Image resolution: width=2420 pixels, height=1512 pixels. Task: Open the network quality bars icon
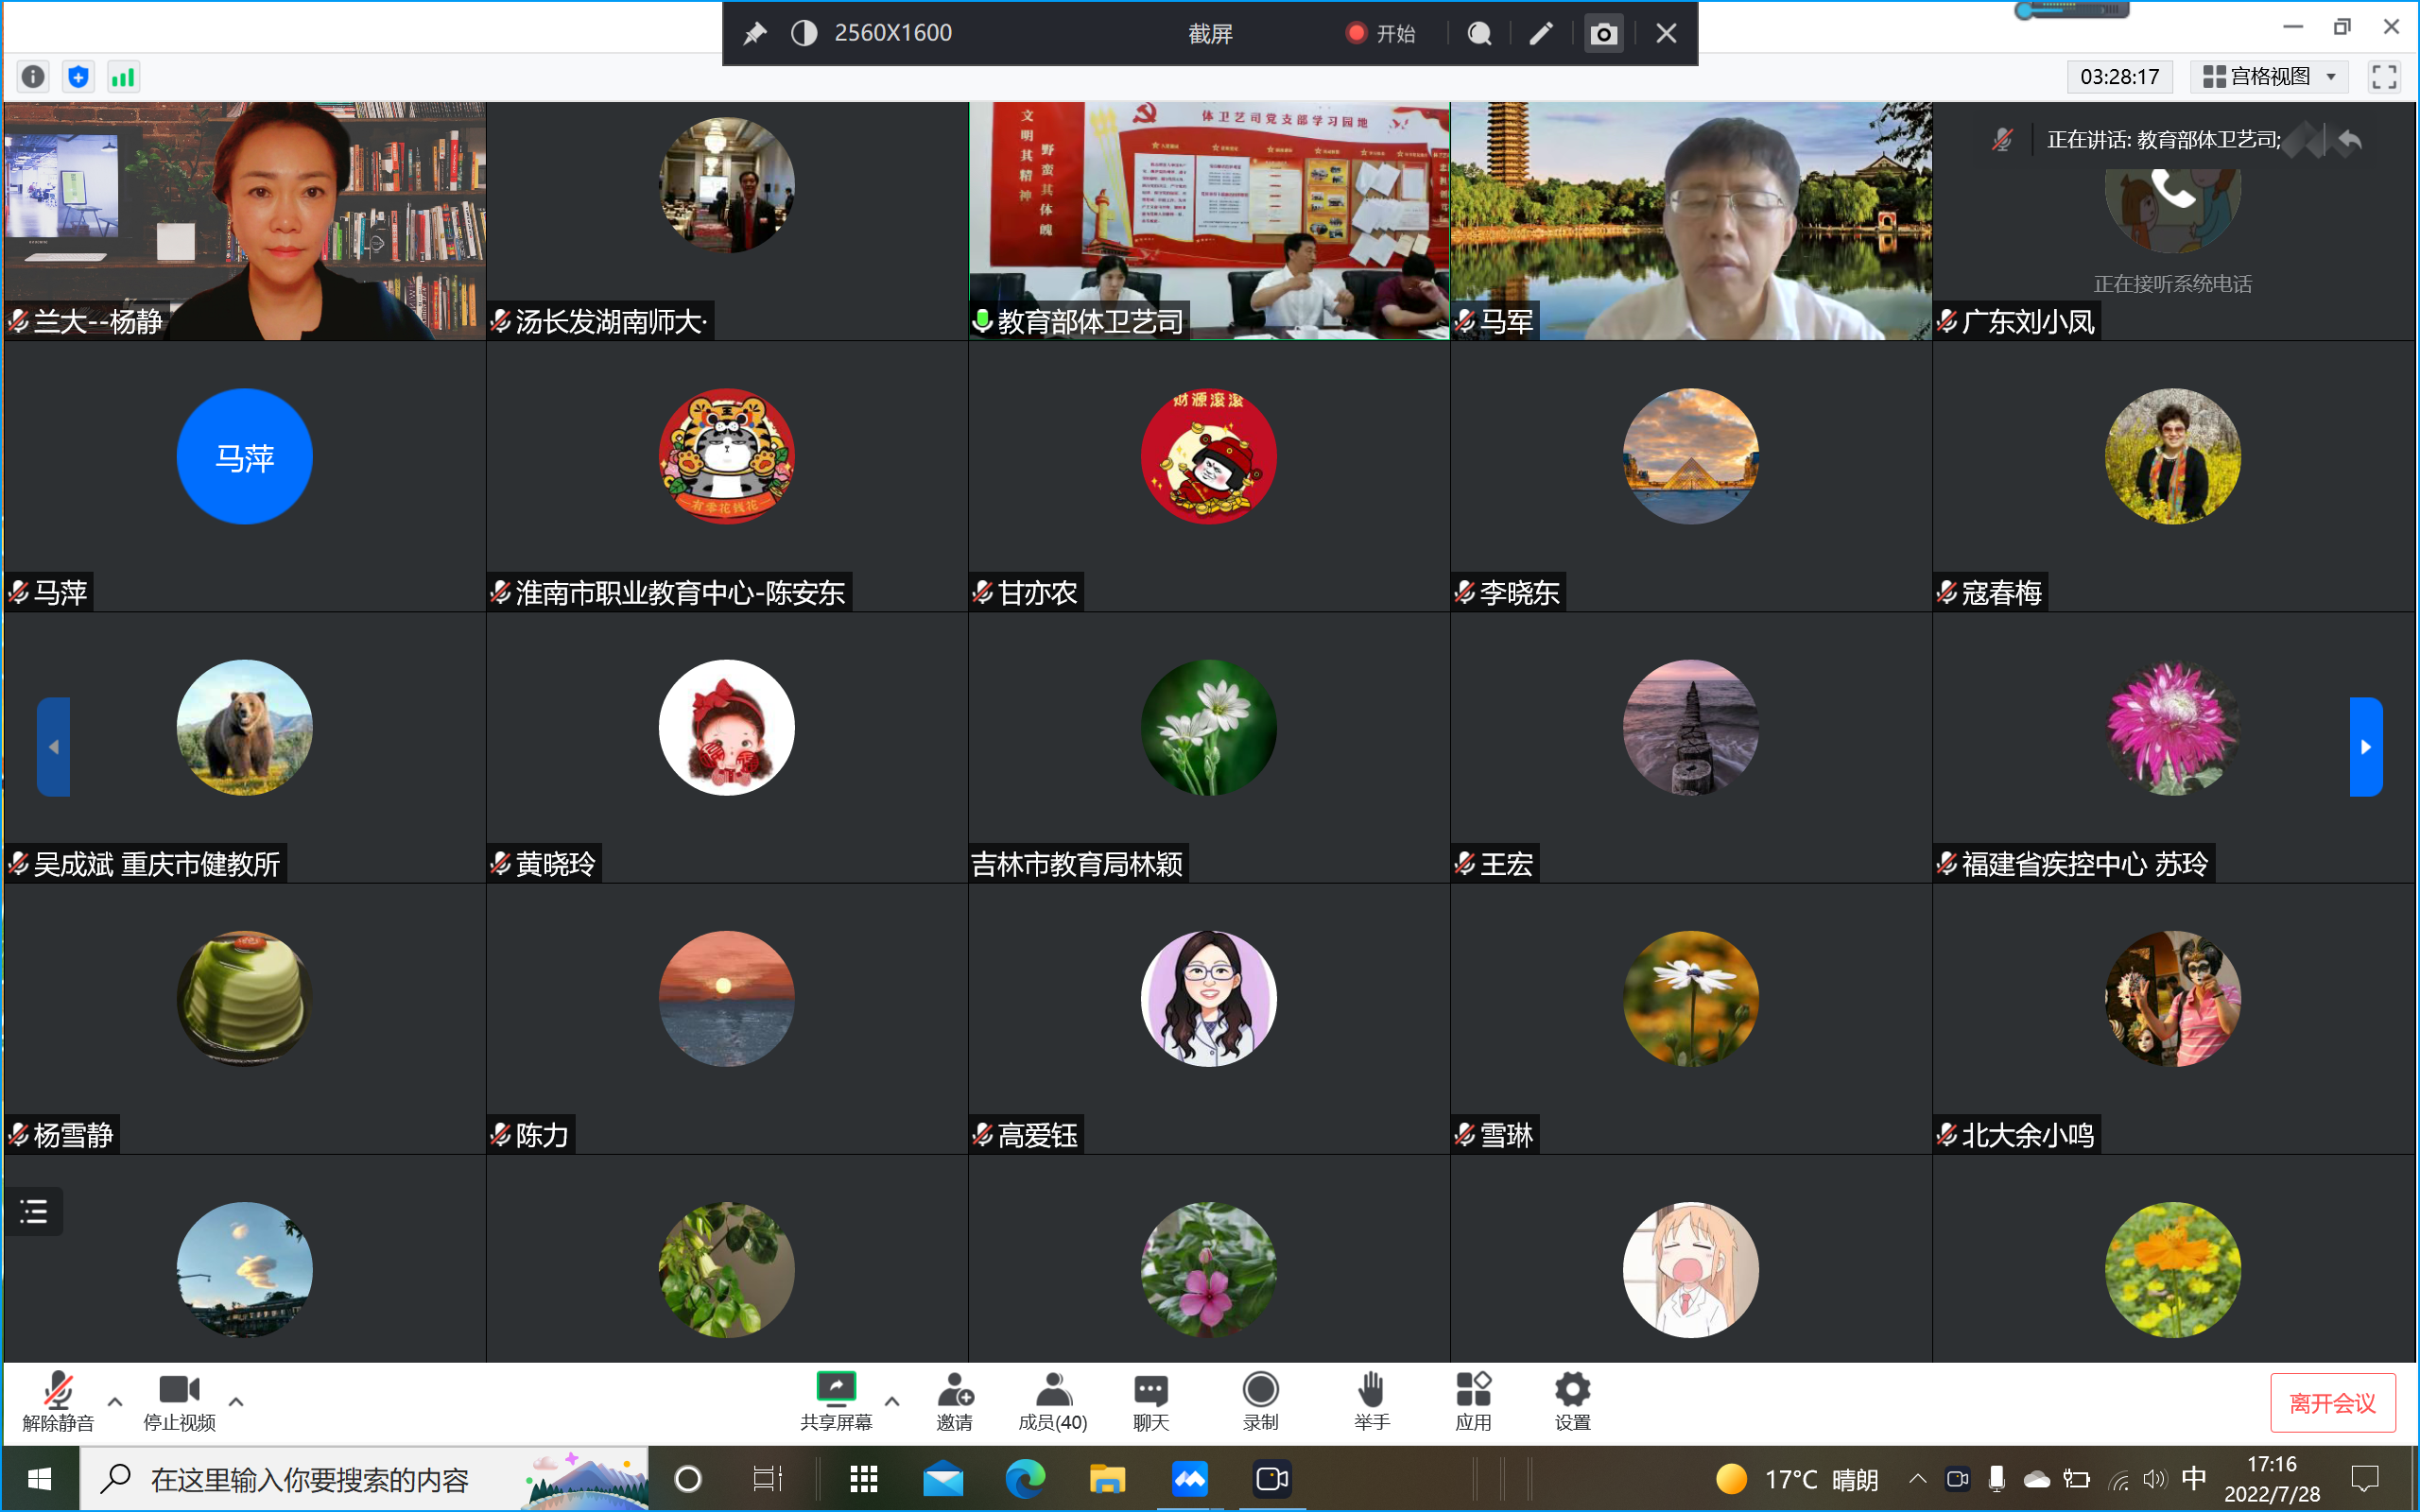tap(123, 77)
